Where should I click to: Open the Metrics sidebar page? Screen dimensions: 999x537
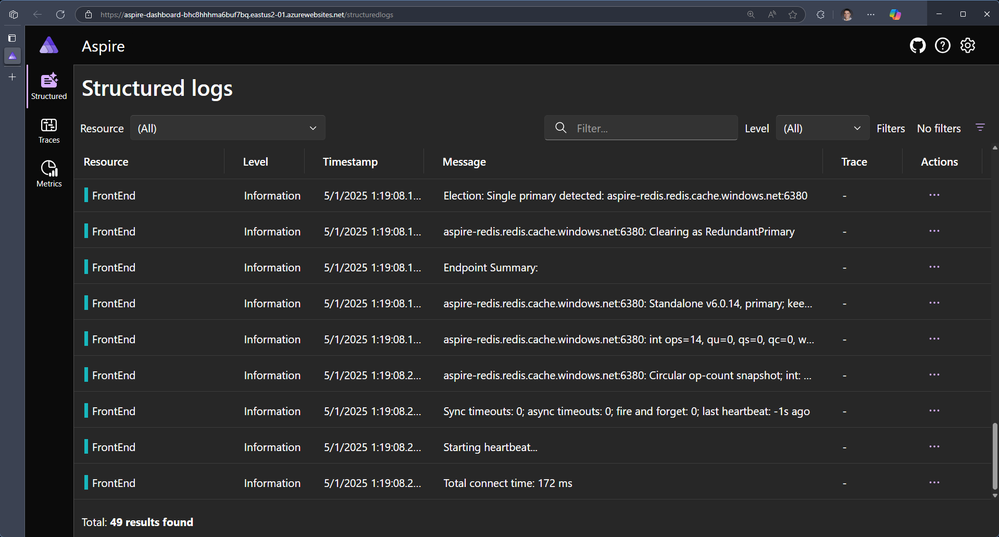click(49, 174)
